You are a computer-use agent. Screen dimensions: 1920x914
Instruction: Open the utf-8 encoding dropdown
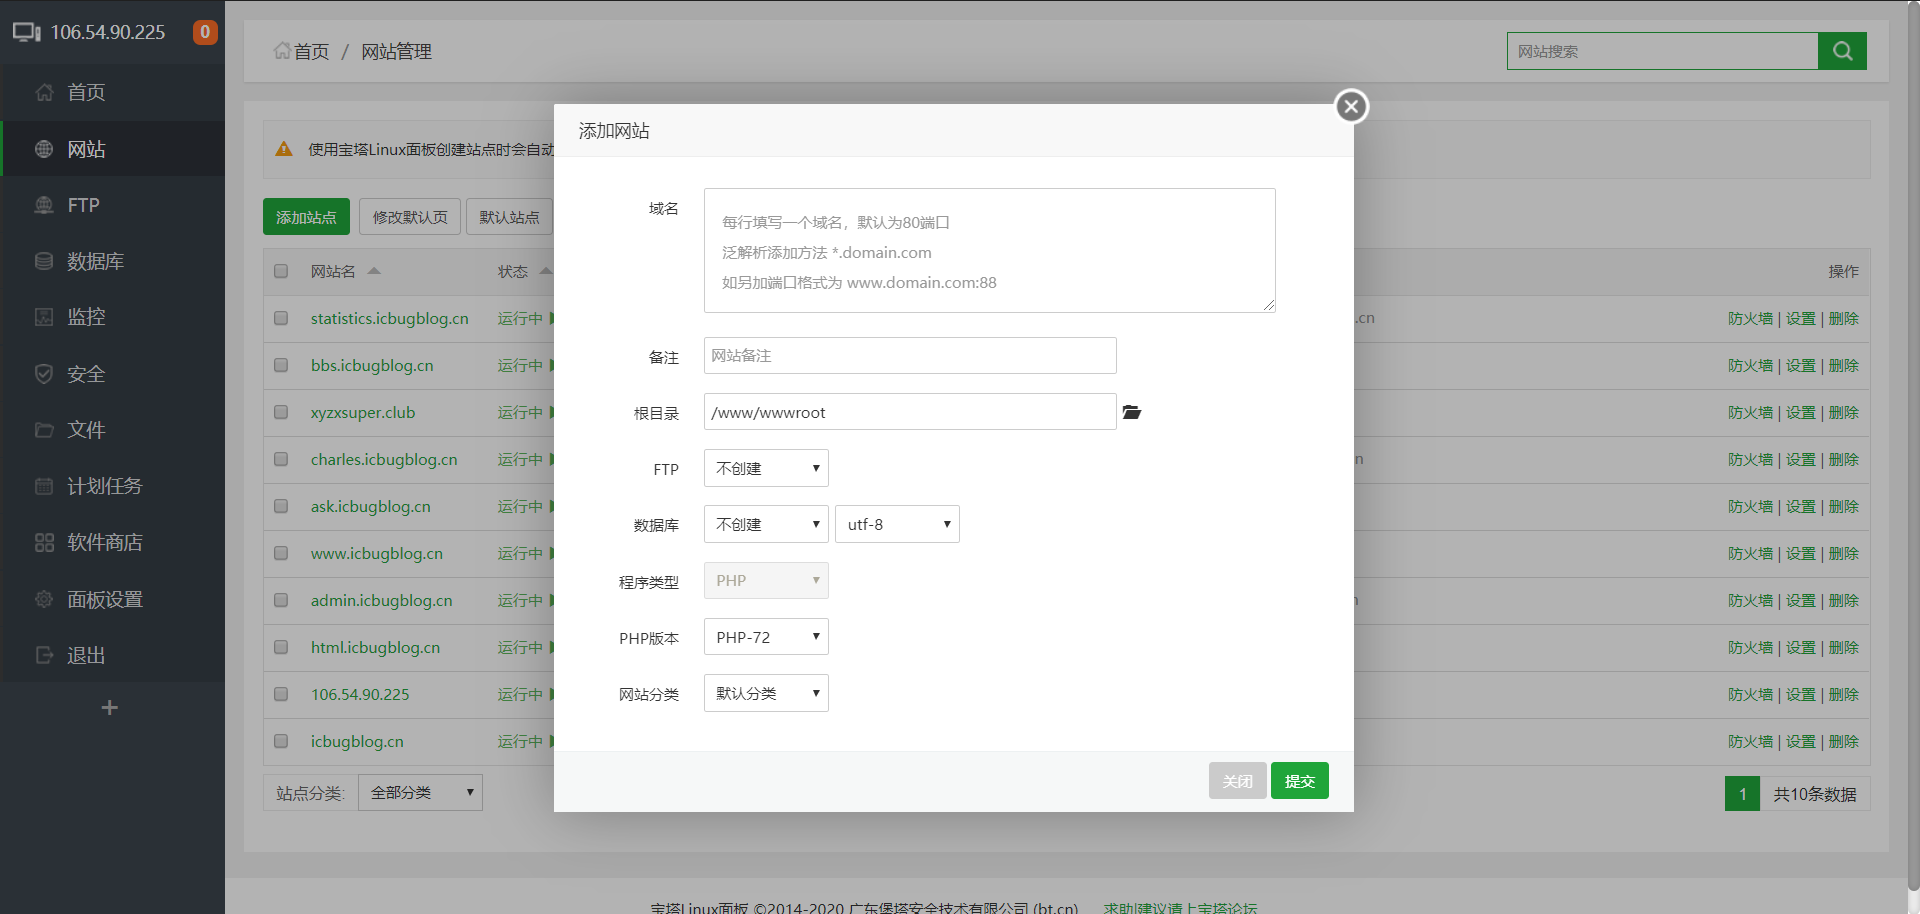tap(897, 524)
